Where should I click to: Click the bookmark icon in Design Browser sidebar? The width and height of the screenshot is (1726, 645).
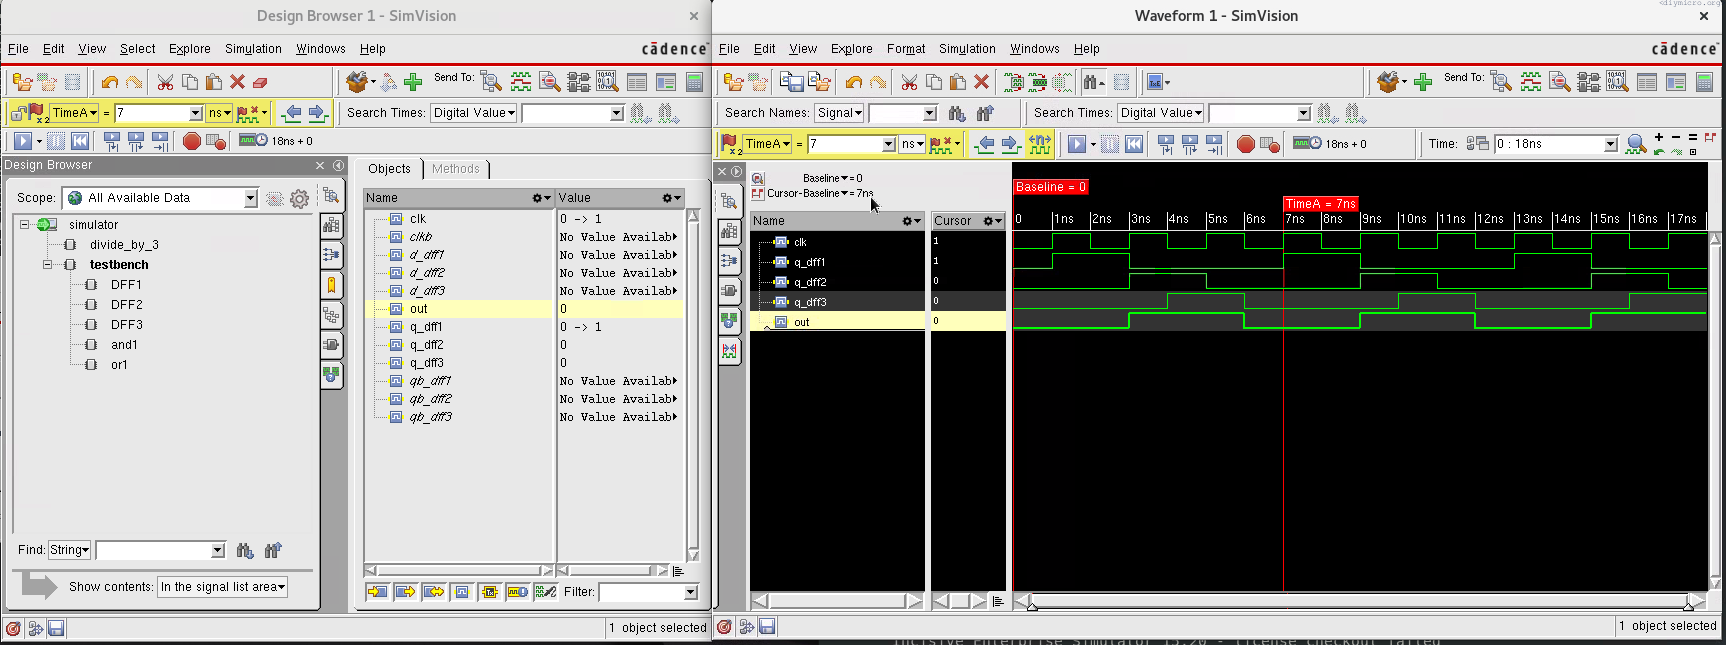pyautogui.click(x=331, y=285)
